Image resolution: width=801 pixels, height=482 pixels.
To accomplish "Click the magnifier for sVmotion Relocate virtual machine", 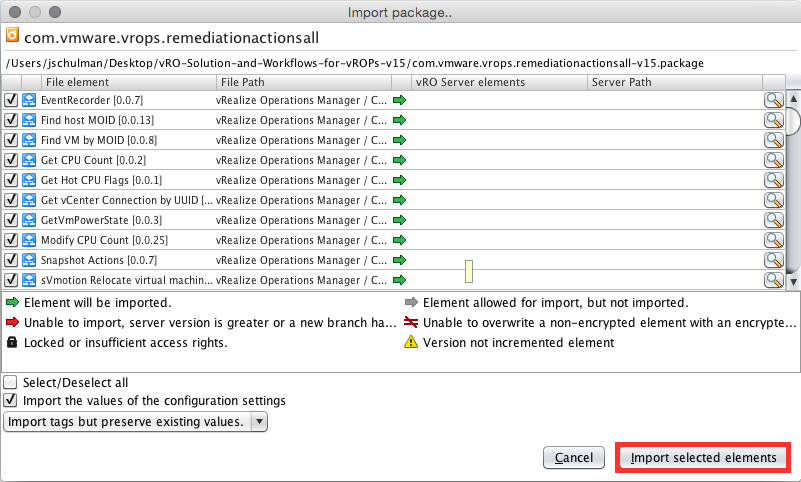I will pos(774,280).
